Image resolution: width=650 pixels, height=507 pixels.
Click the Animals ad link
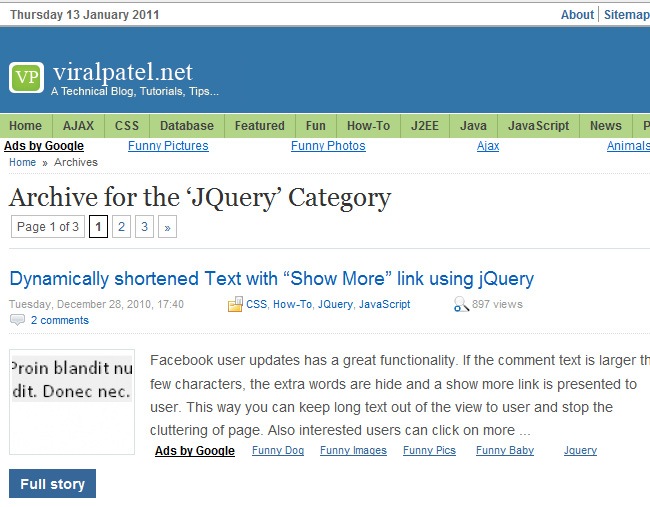click(x=628, y=146)
